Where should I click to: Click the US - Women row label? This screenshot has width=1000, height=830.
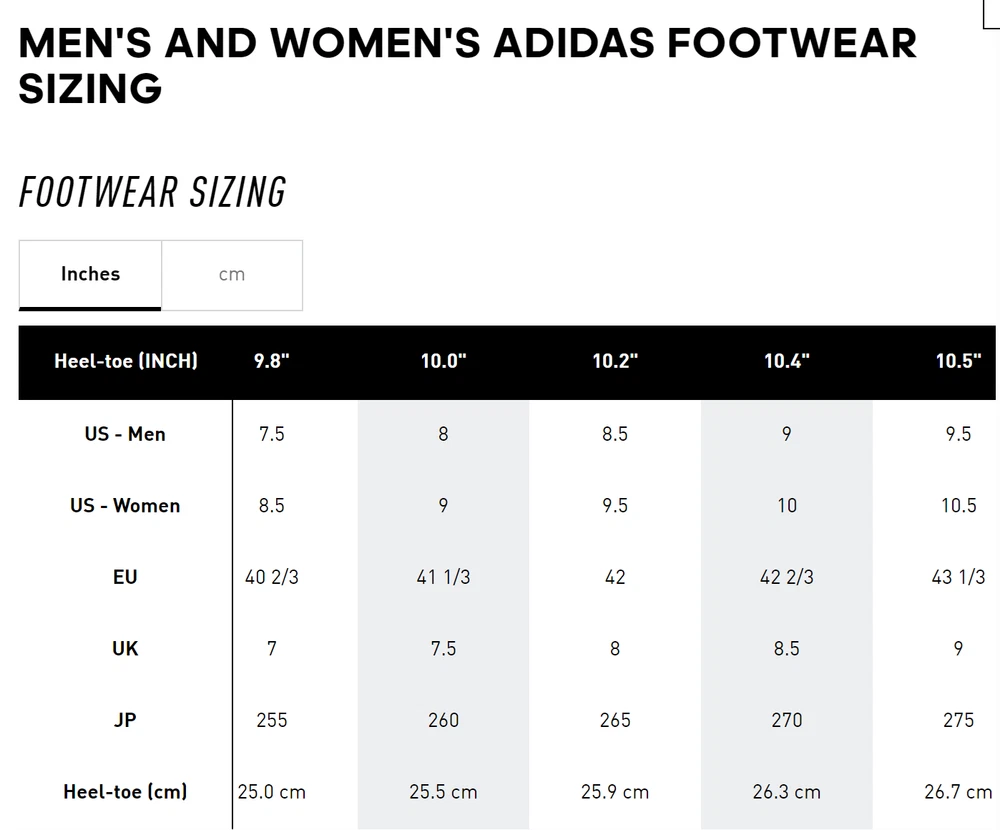[x=125, y=506]
